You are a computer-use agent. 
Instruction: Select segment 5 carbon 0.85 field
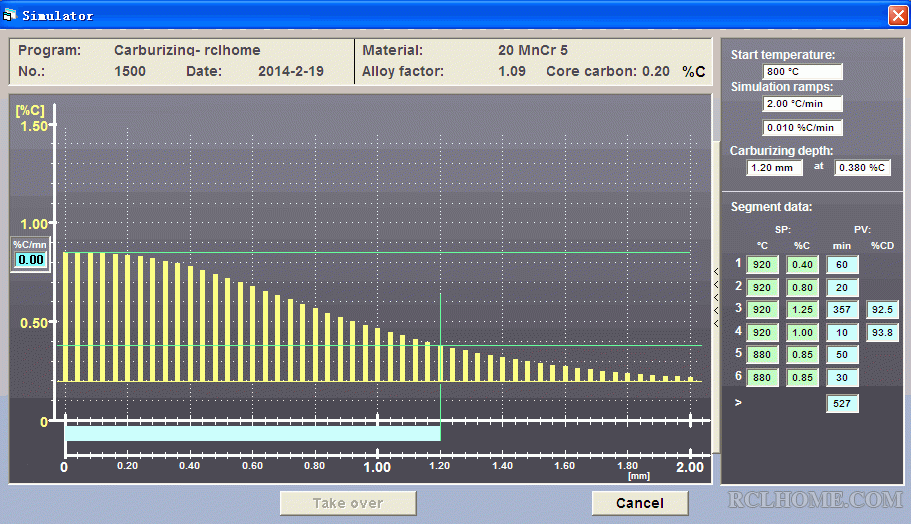(802, 354)
